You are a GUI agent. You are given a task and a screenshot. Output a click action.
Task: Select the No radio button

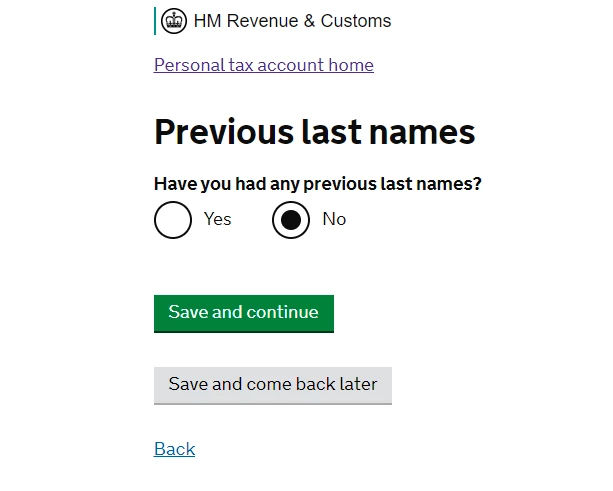point(291,220)
